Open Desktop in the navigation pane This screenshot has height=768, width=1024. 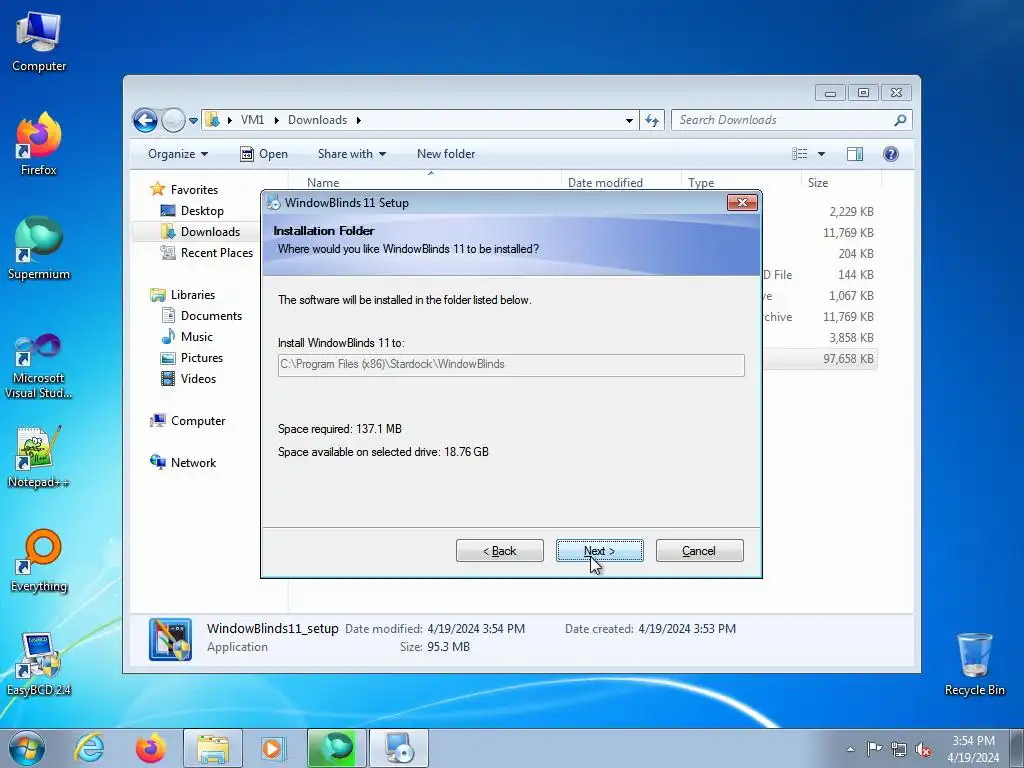202,211
